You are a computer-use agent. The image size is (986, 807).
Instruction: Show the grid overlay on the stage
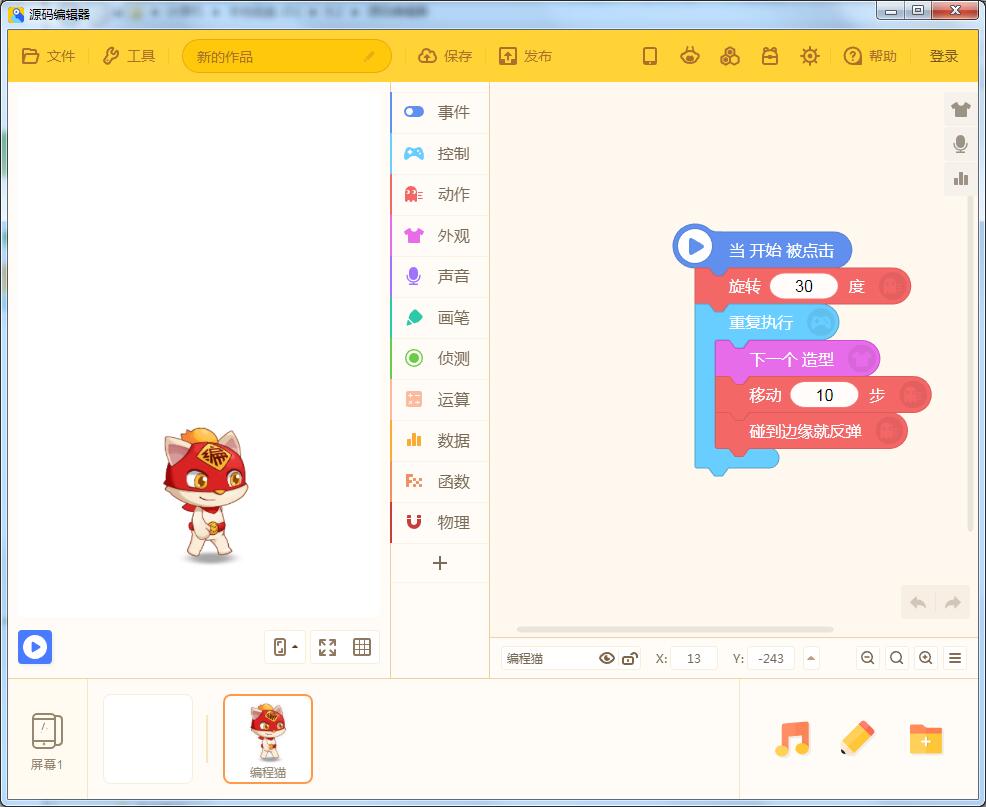click(361, 647)
